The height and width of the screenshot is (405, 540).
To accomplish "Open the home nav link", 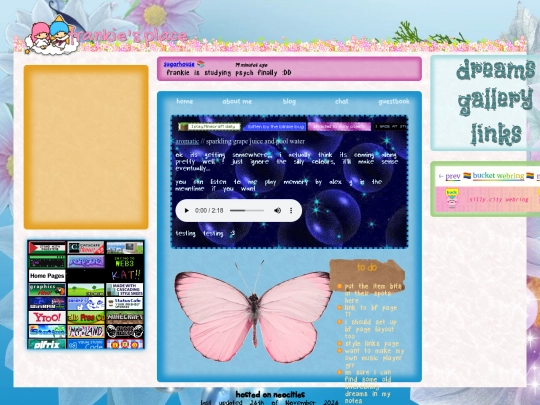I will pos(185,101).
